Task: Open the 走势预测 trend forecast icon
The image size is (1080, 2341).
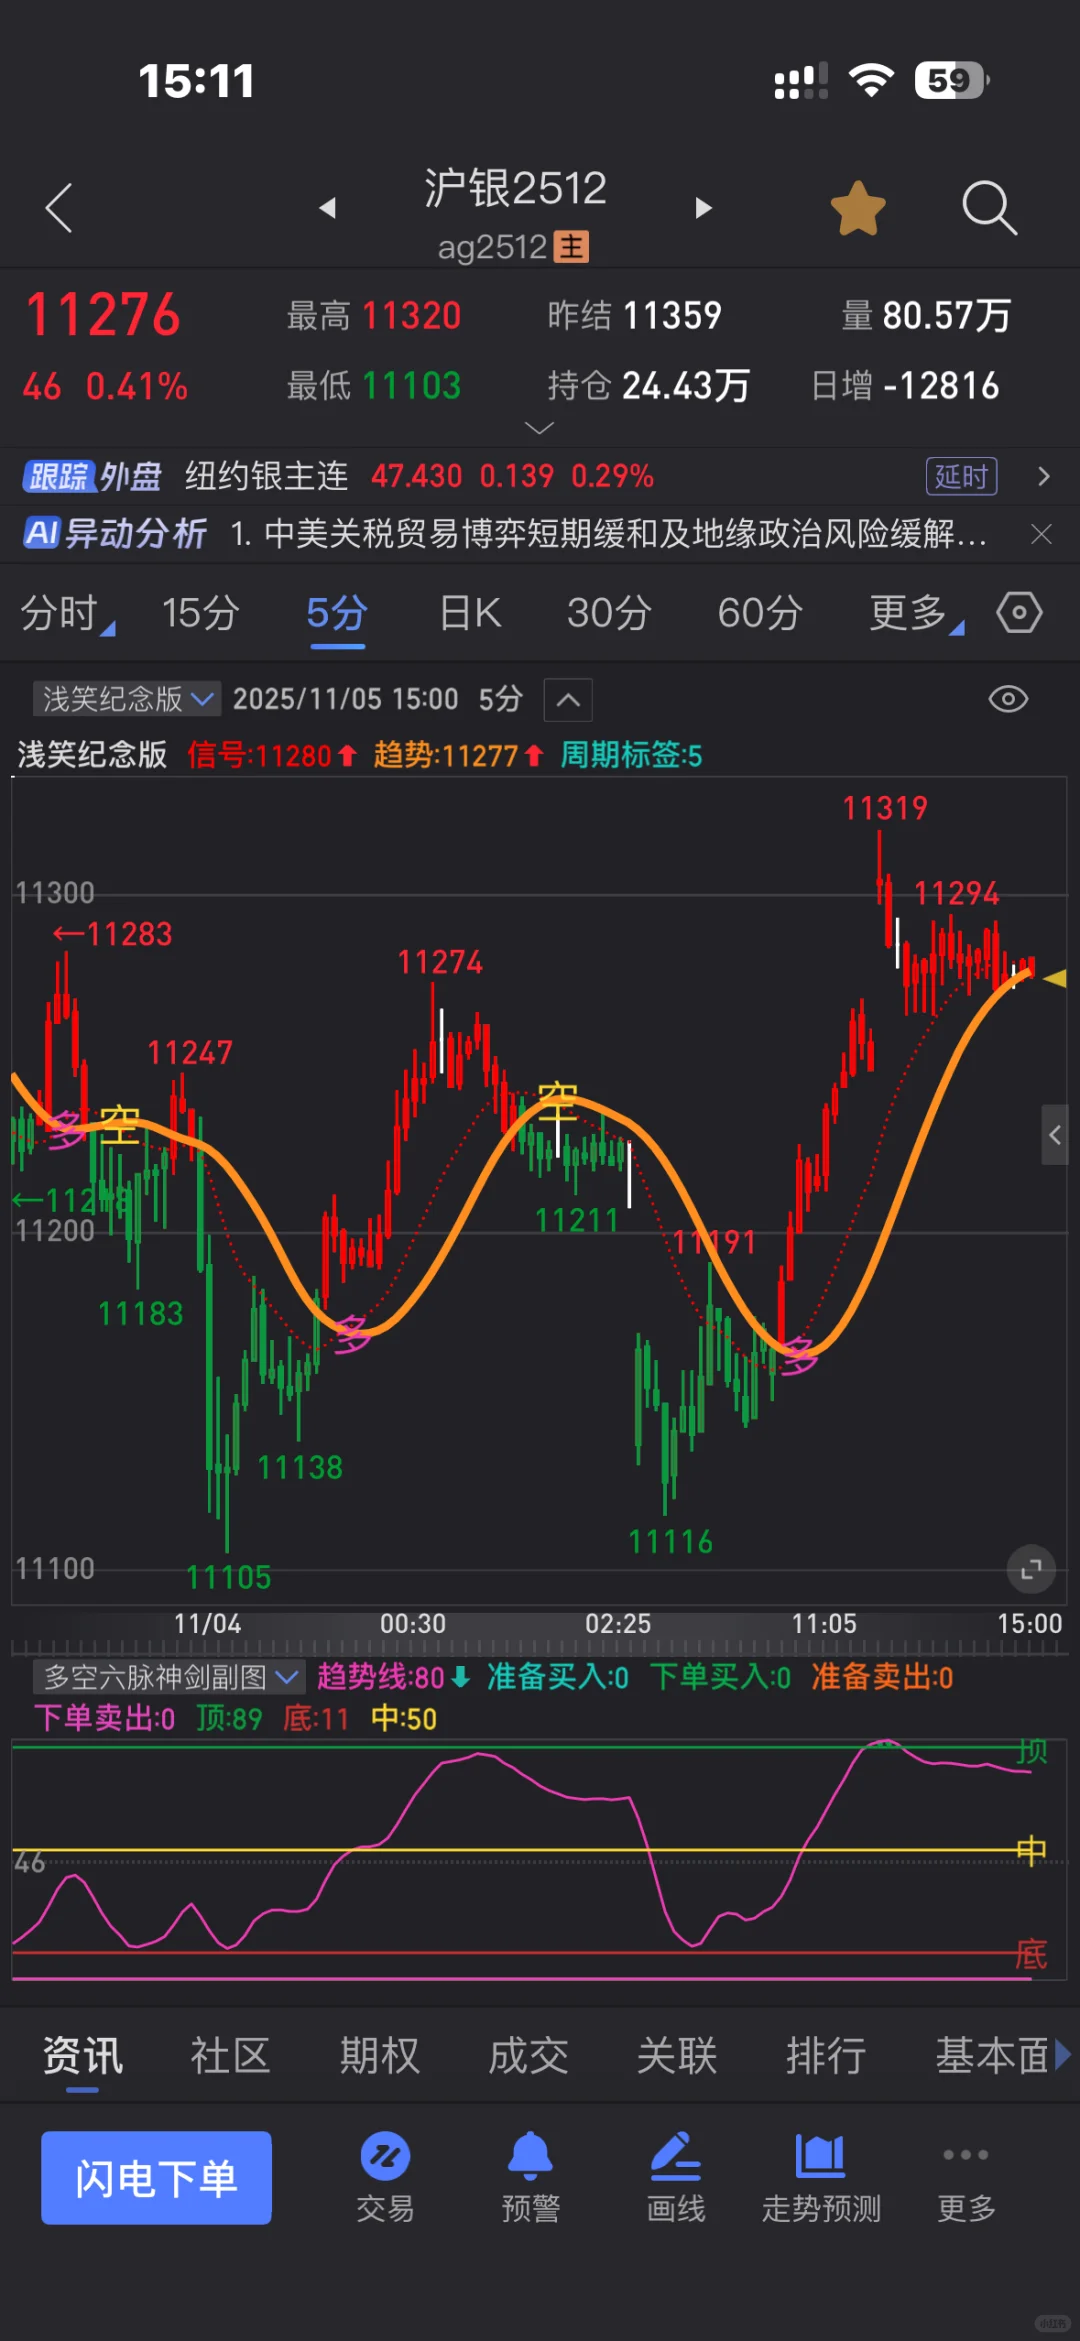Action: 821,2177
